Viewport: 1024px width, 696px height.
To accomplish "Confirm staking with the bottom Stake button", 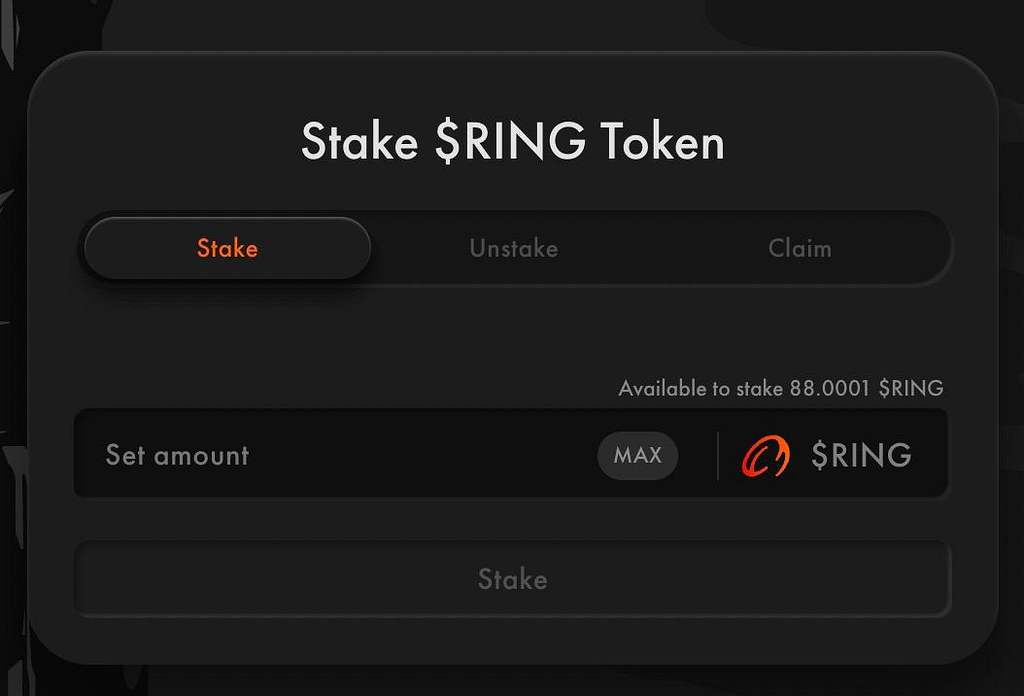I will 512,579.
